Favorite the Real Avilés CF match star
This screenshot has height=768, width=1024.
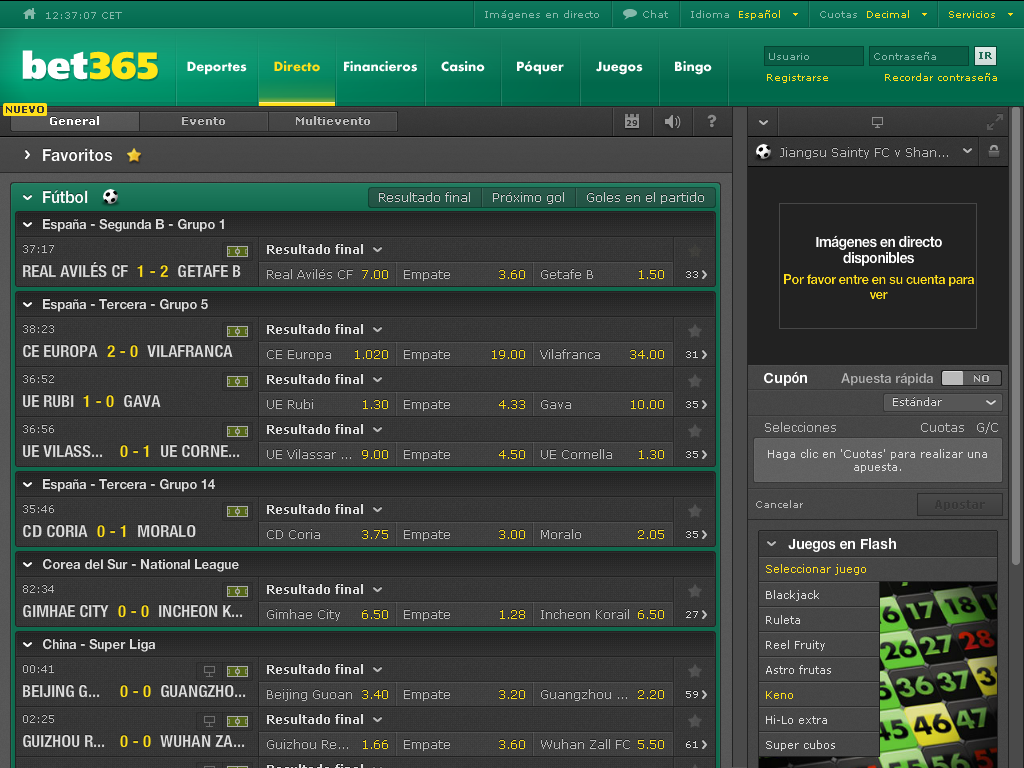tap(695, 251)
